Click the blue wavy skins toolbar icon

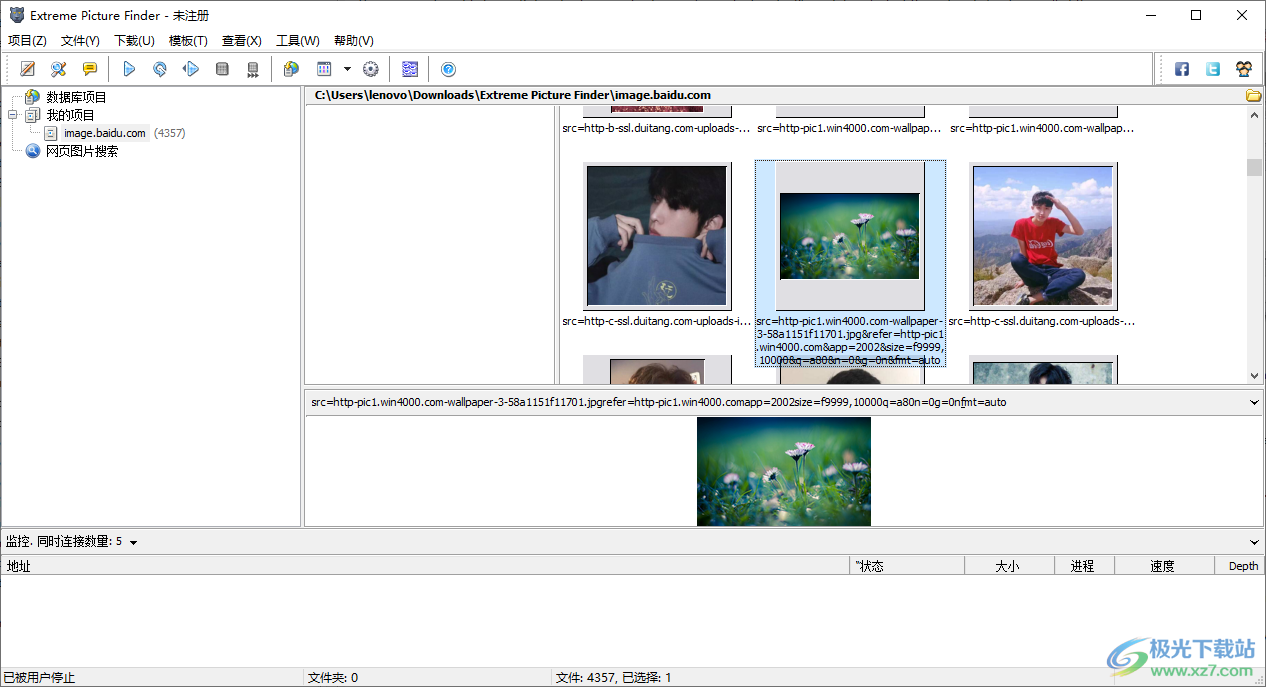click(x=410, y=69)
